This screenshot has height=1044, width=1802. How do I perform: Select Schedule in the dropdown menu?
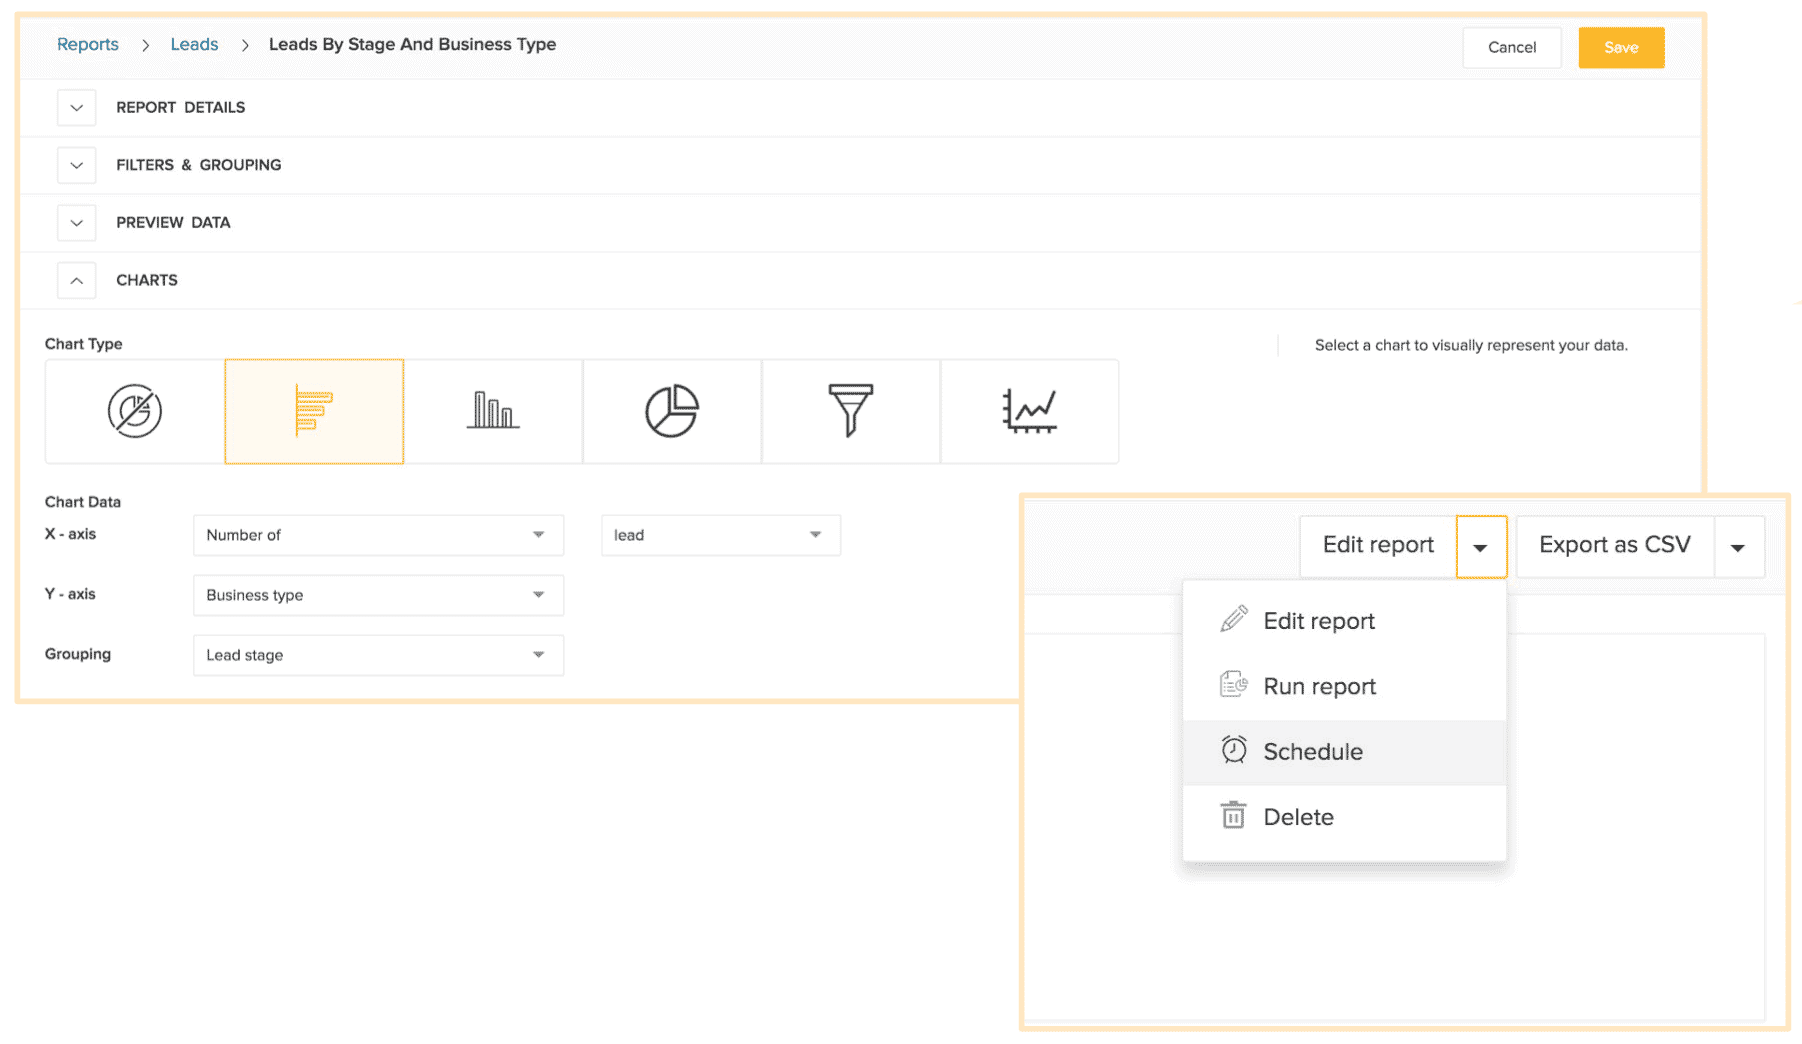1313,752
